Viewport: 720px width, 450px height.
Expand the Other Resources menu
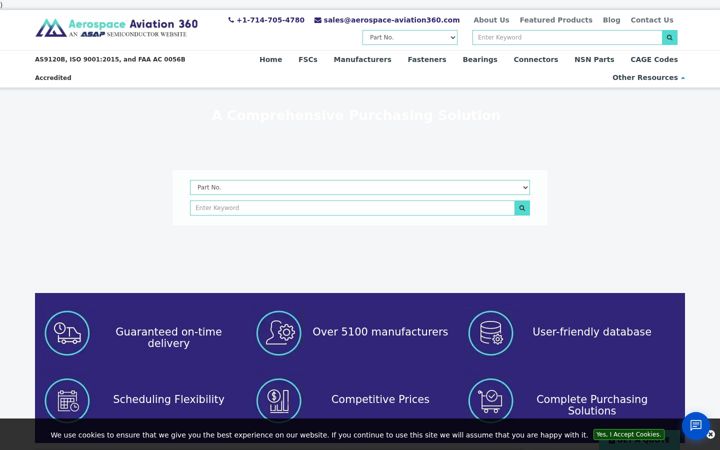648,78
